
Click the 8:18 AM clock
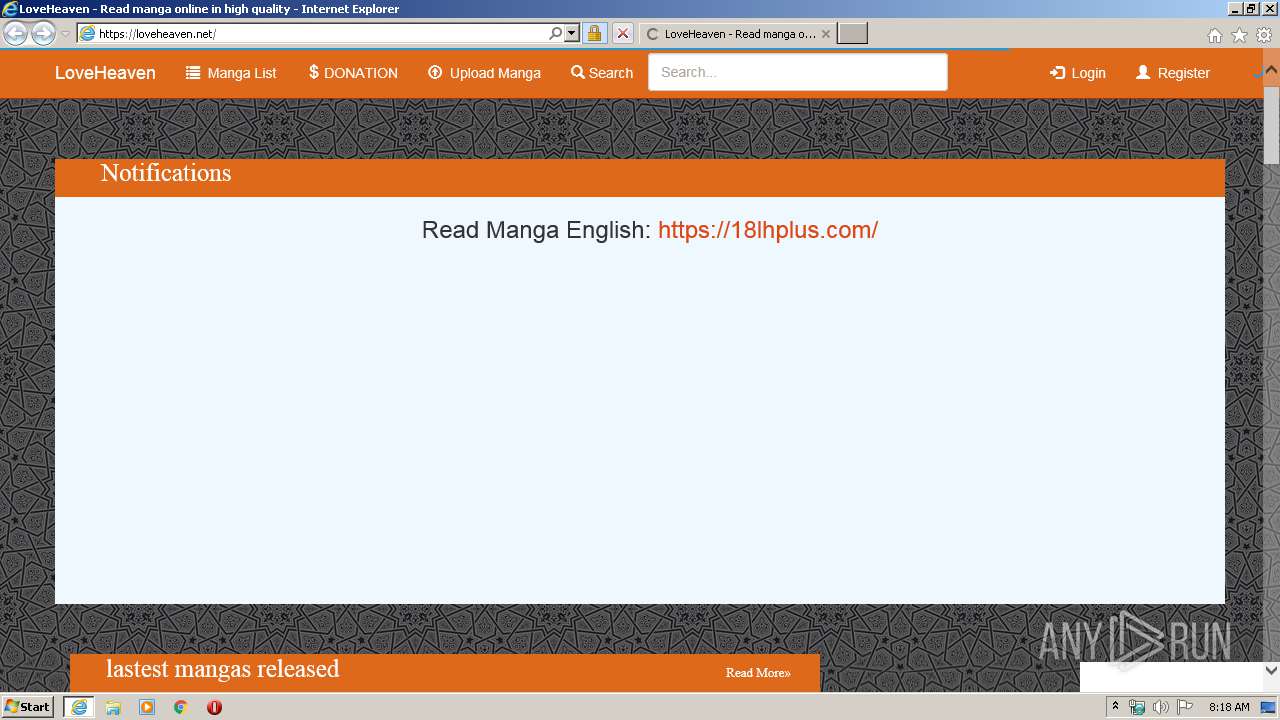tap(1229, 707)
